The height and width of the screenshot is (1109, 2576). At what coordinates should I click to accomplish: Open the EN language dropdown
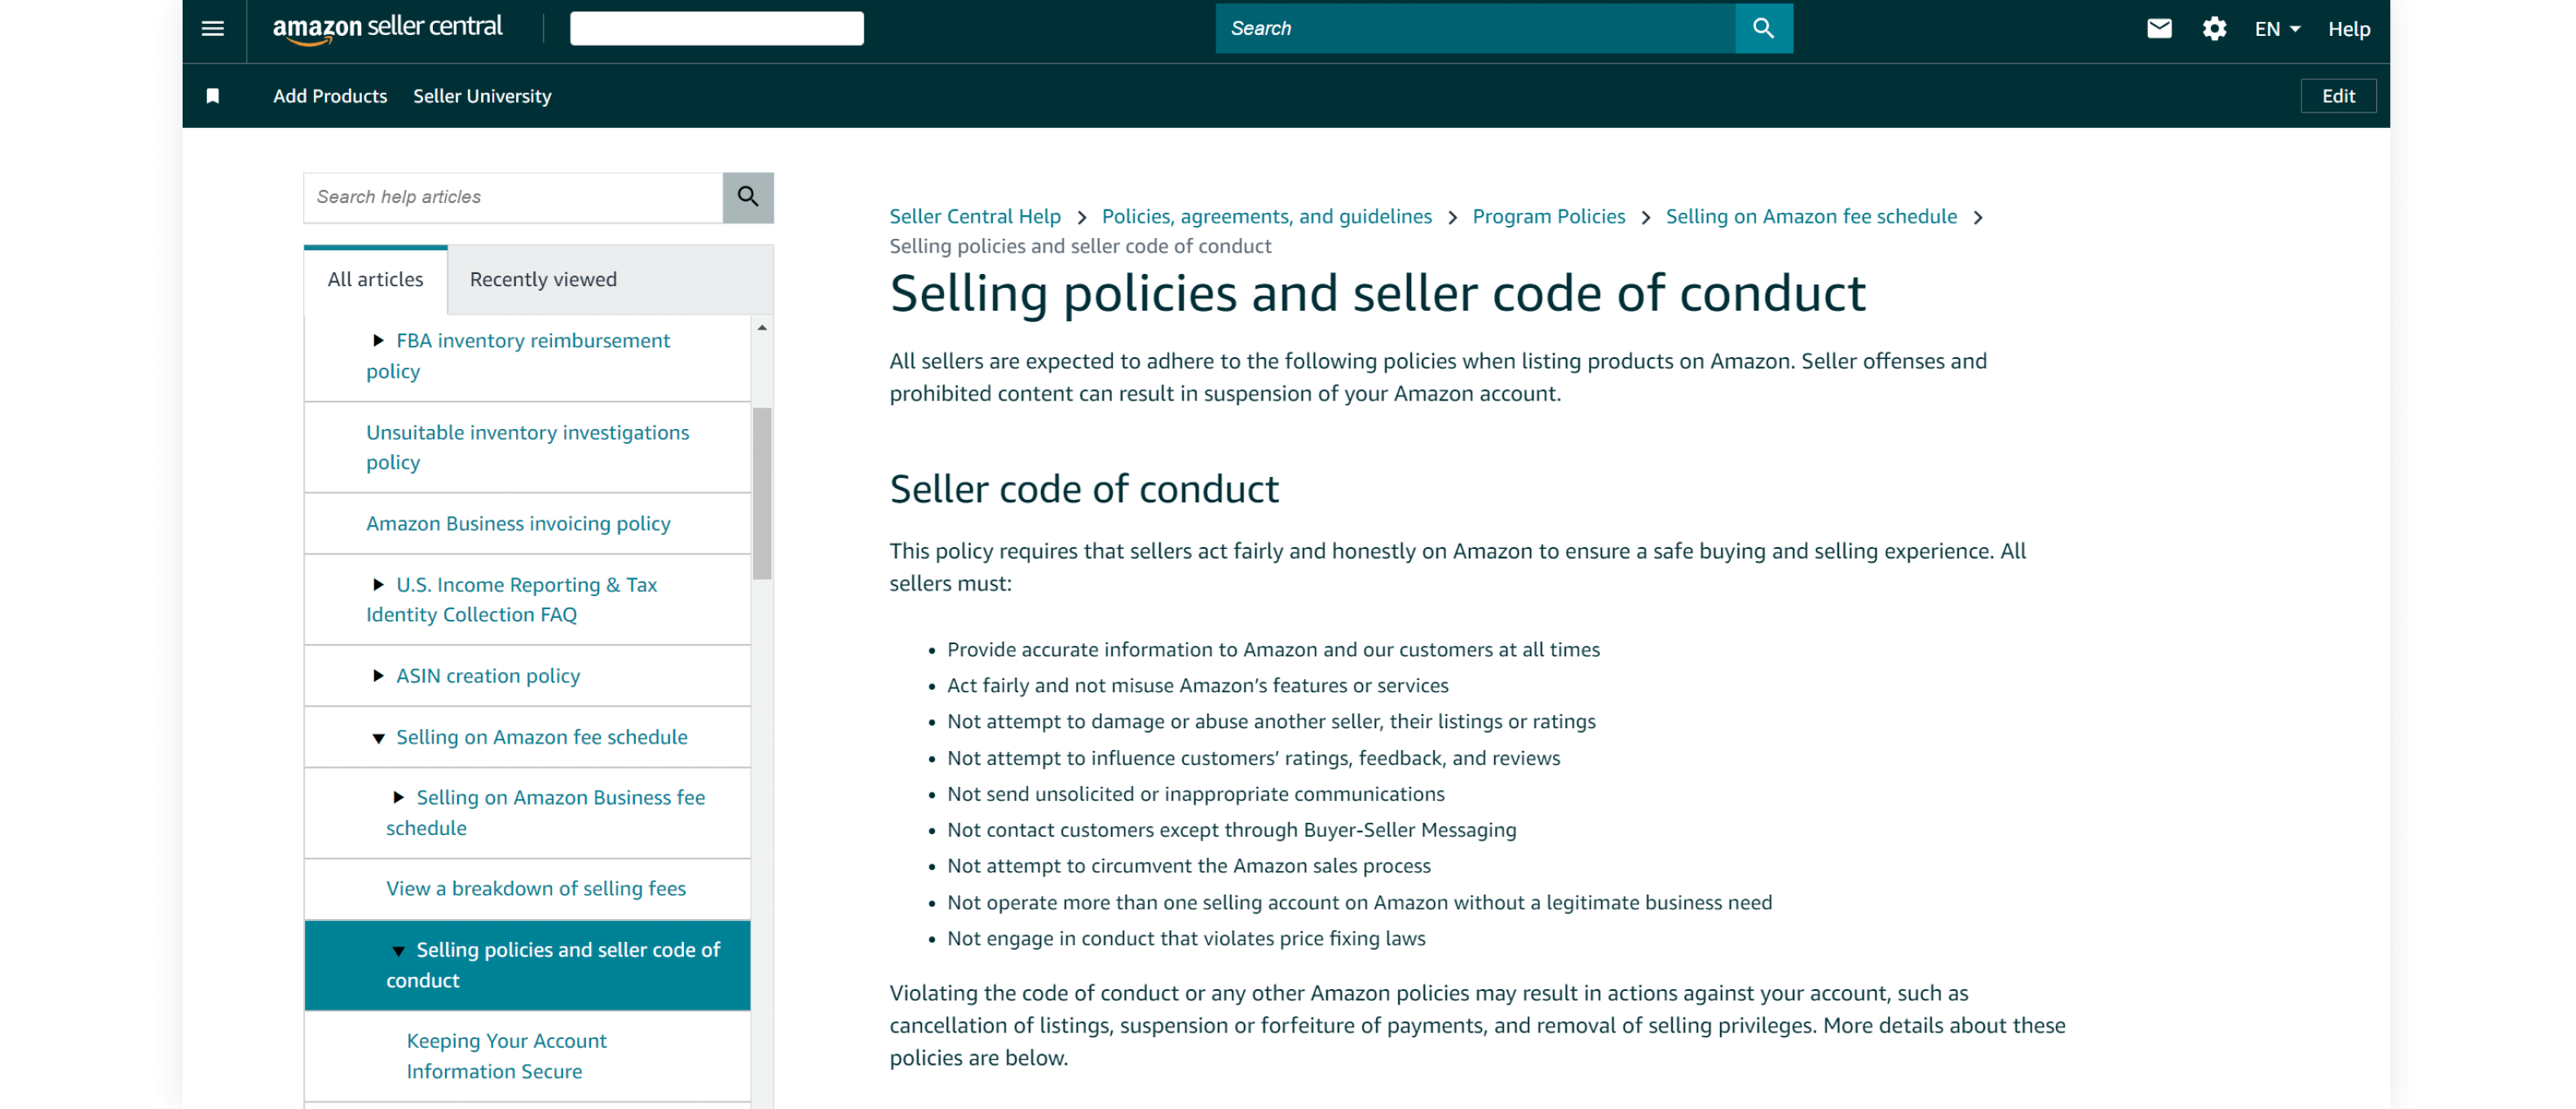point(2276,28)
